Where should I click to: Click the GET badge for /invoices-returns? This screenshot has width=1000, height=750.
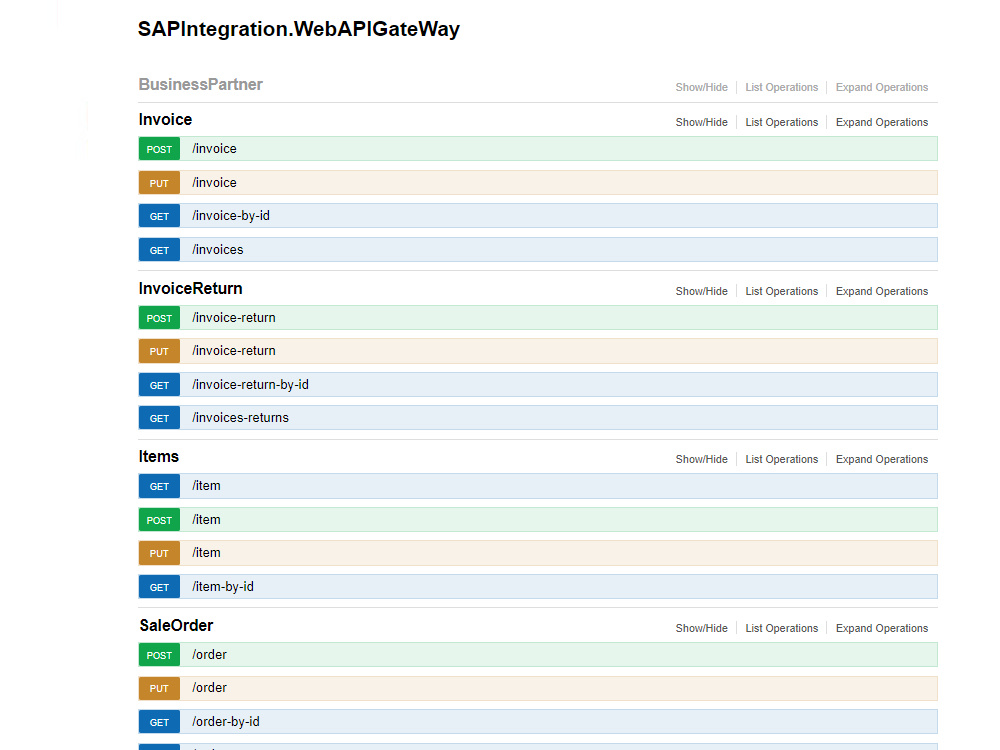tap(159, 418)
